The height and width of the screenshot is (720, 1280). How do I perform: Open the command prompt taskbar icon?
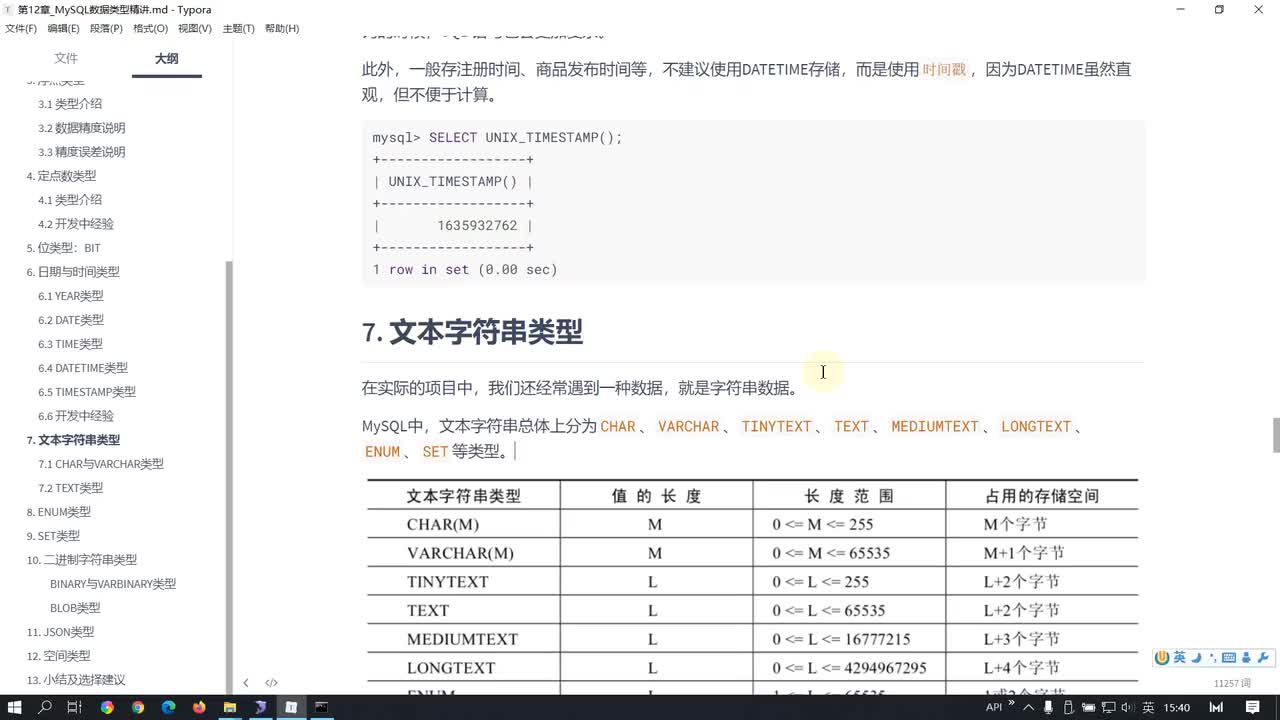(x=321, y=707)
